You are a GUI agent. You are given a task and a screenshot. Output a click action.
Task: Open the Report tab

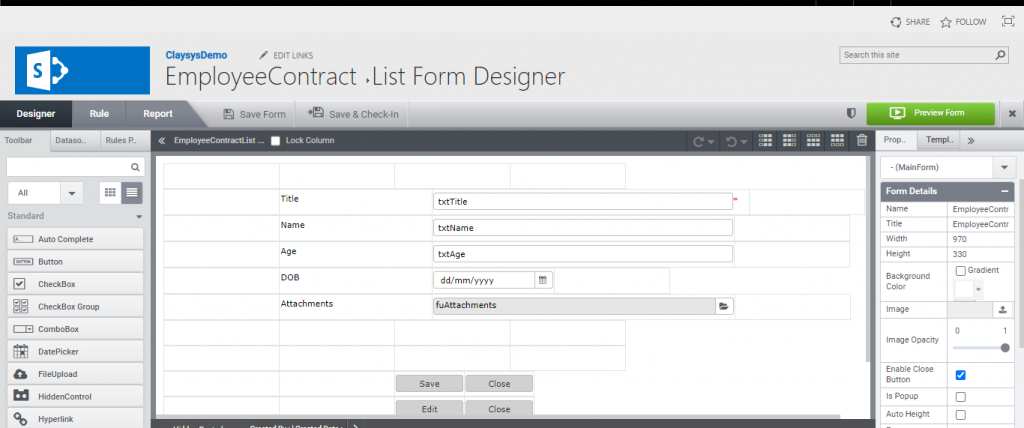158,114
